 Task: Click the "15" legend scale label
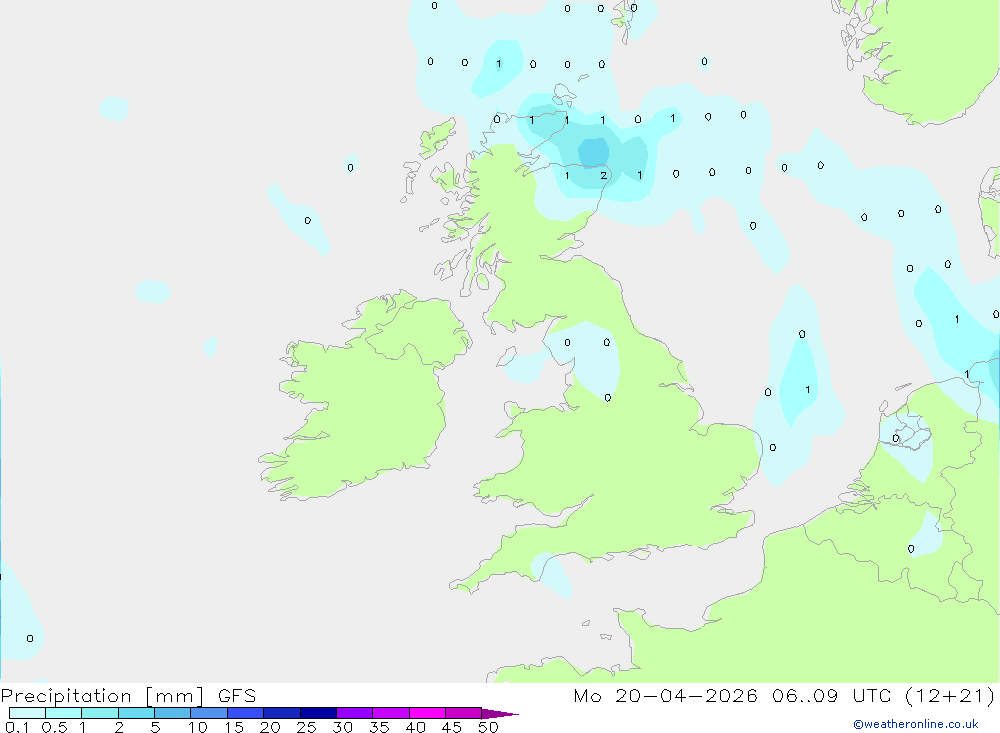point(234,727)
